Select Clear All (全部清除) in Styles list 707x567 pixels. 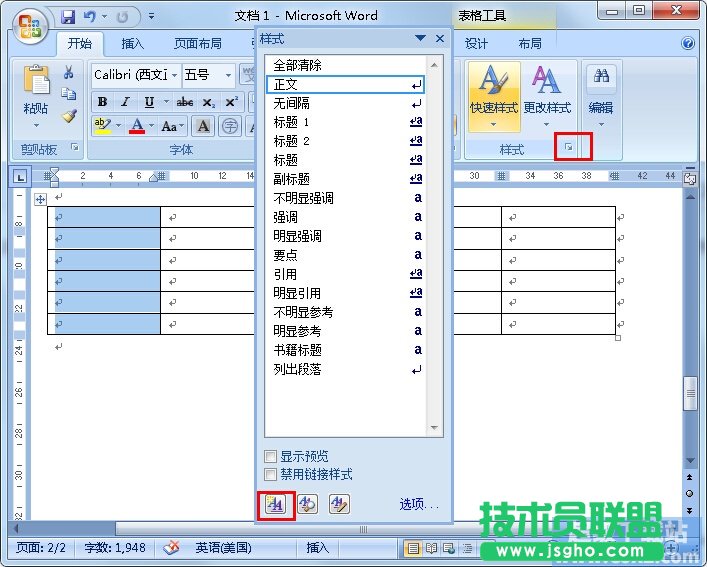345,65
